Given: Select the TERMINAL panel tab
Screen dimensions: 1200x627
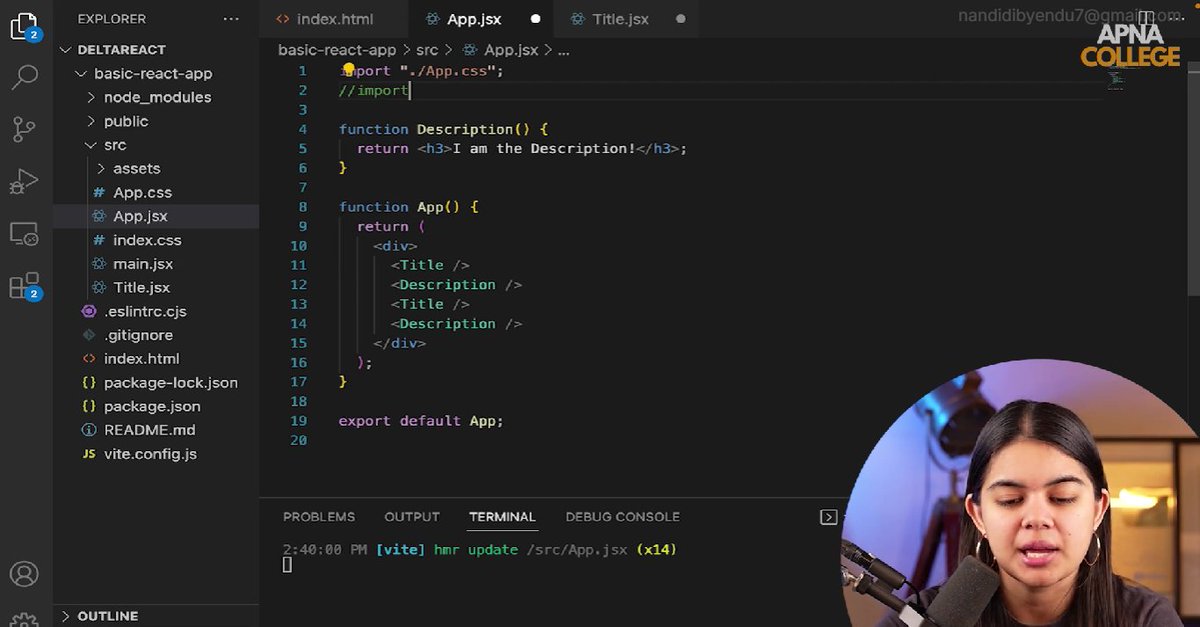Looking at the screenshot, I should coord(502,517).
